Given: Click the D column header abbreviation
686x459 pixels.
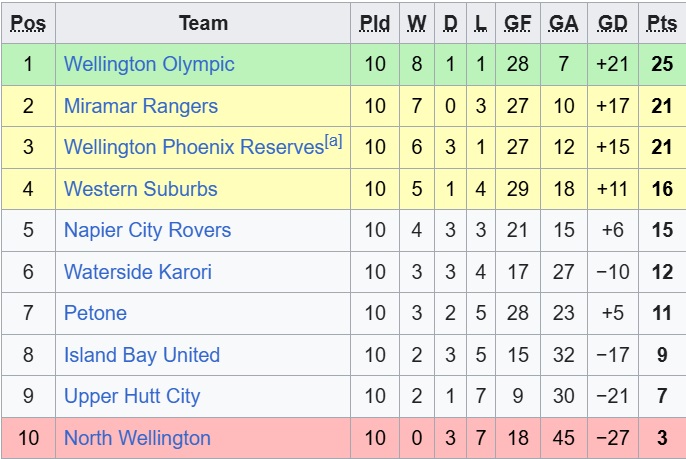Looking at the screenshot, I should click(450, 23).
